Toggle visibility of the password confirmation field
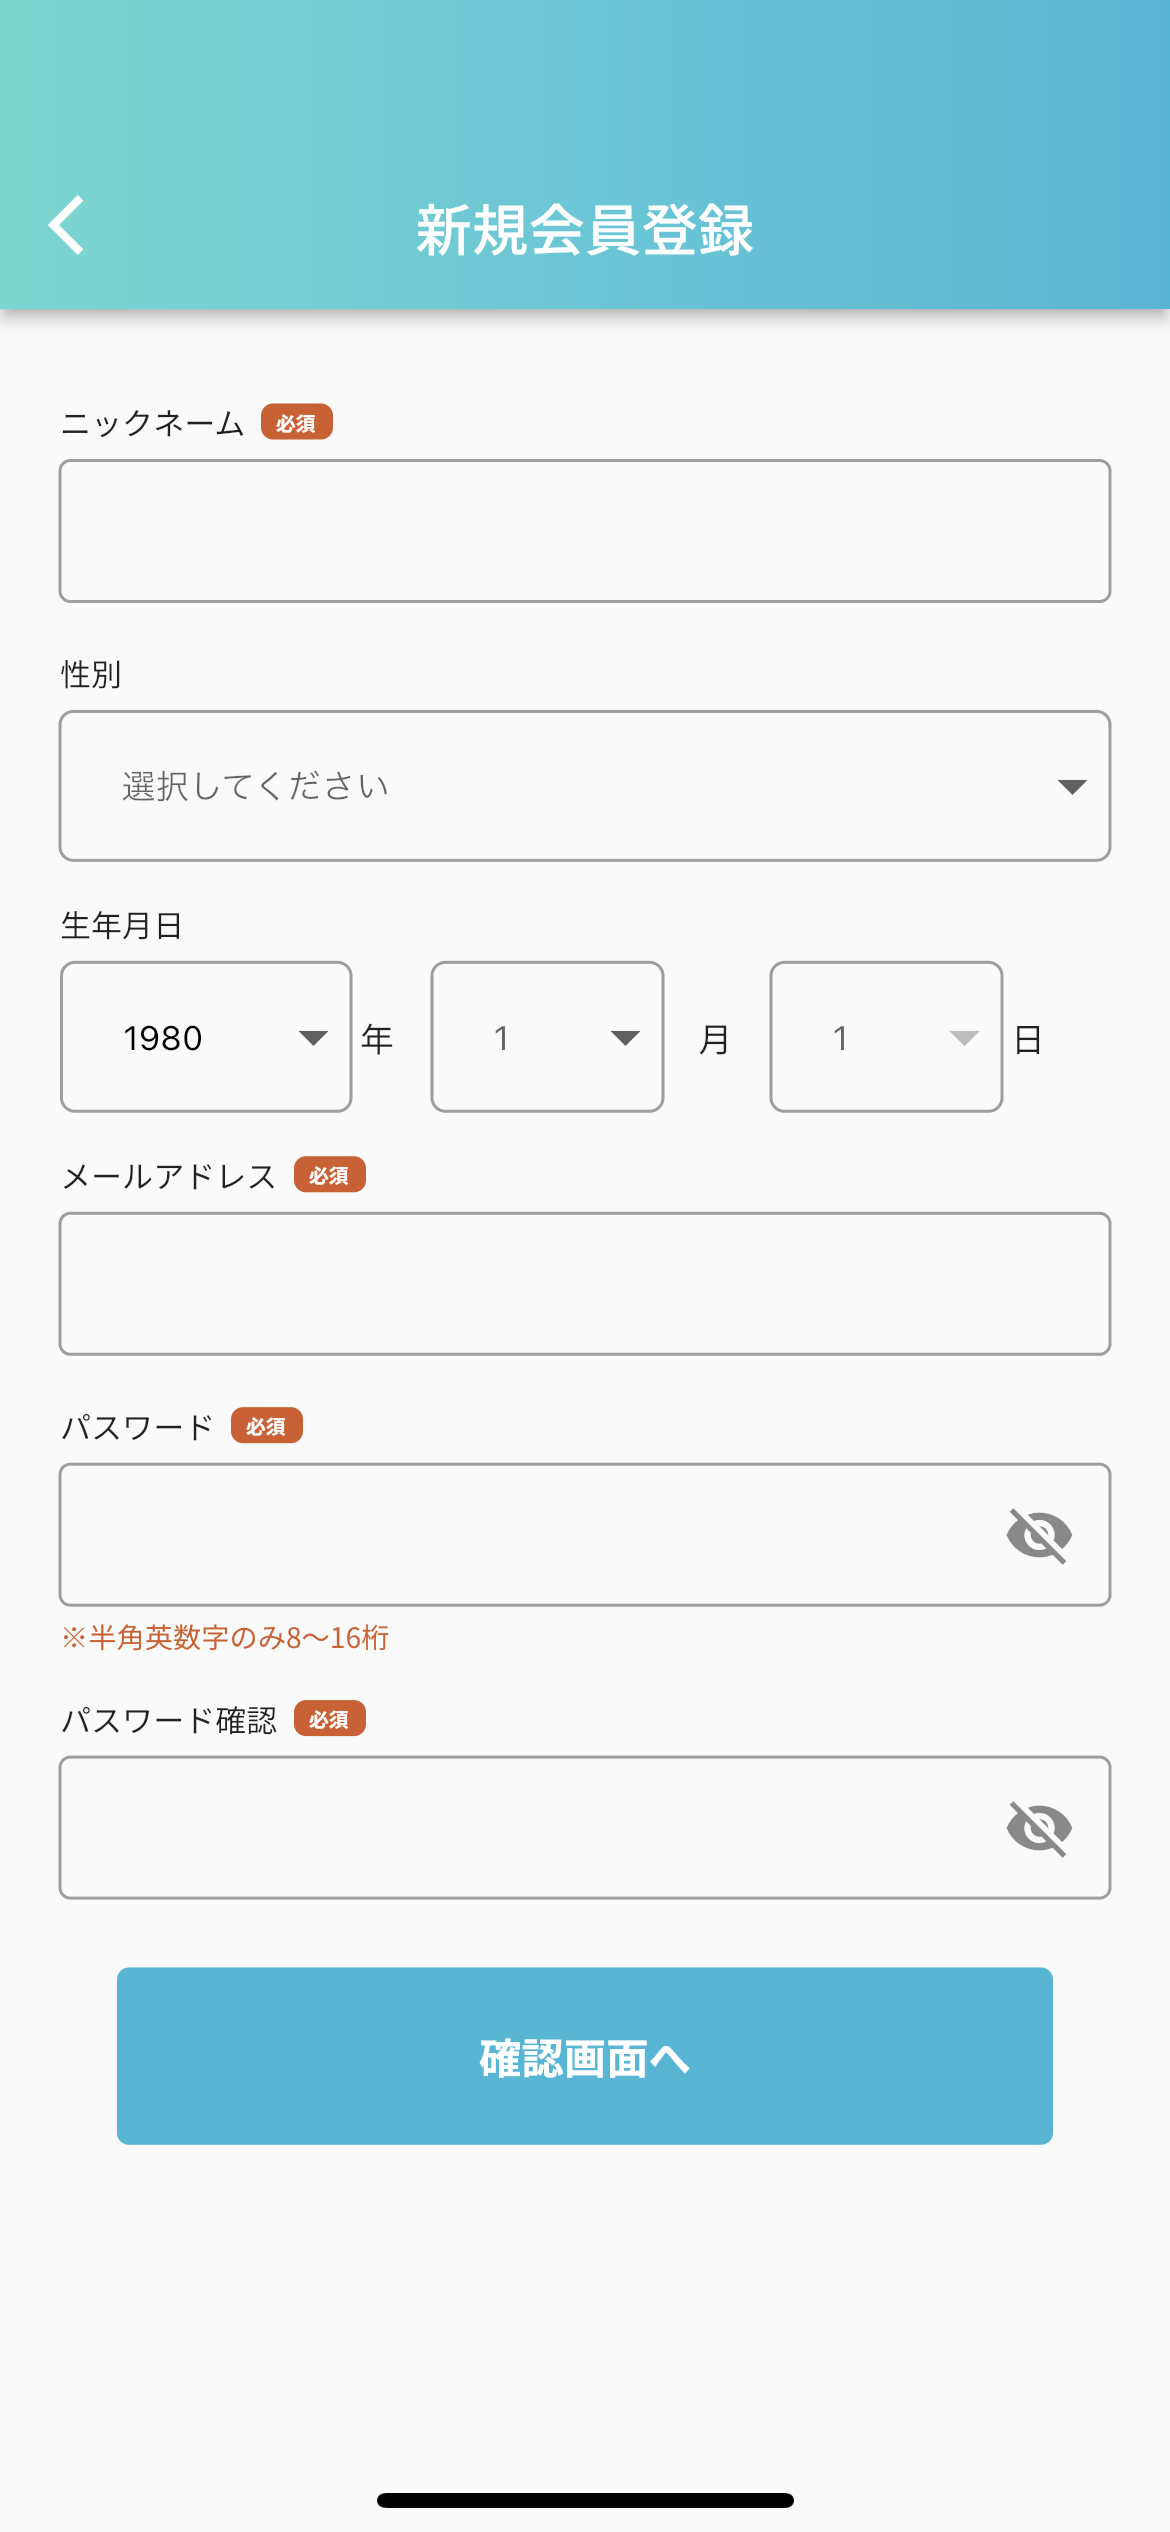1170x2532 pixels. (x=1039, y=1828)
